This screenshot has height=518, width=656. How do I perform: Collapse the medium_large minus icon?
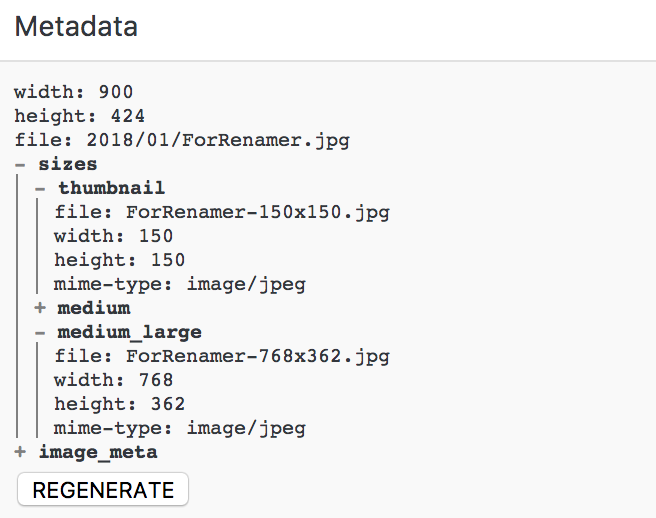(x=40, y=333)
